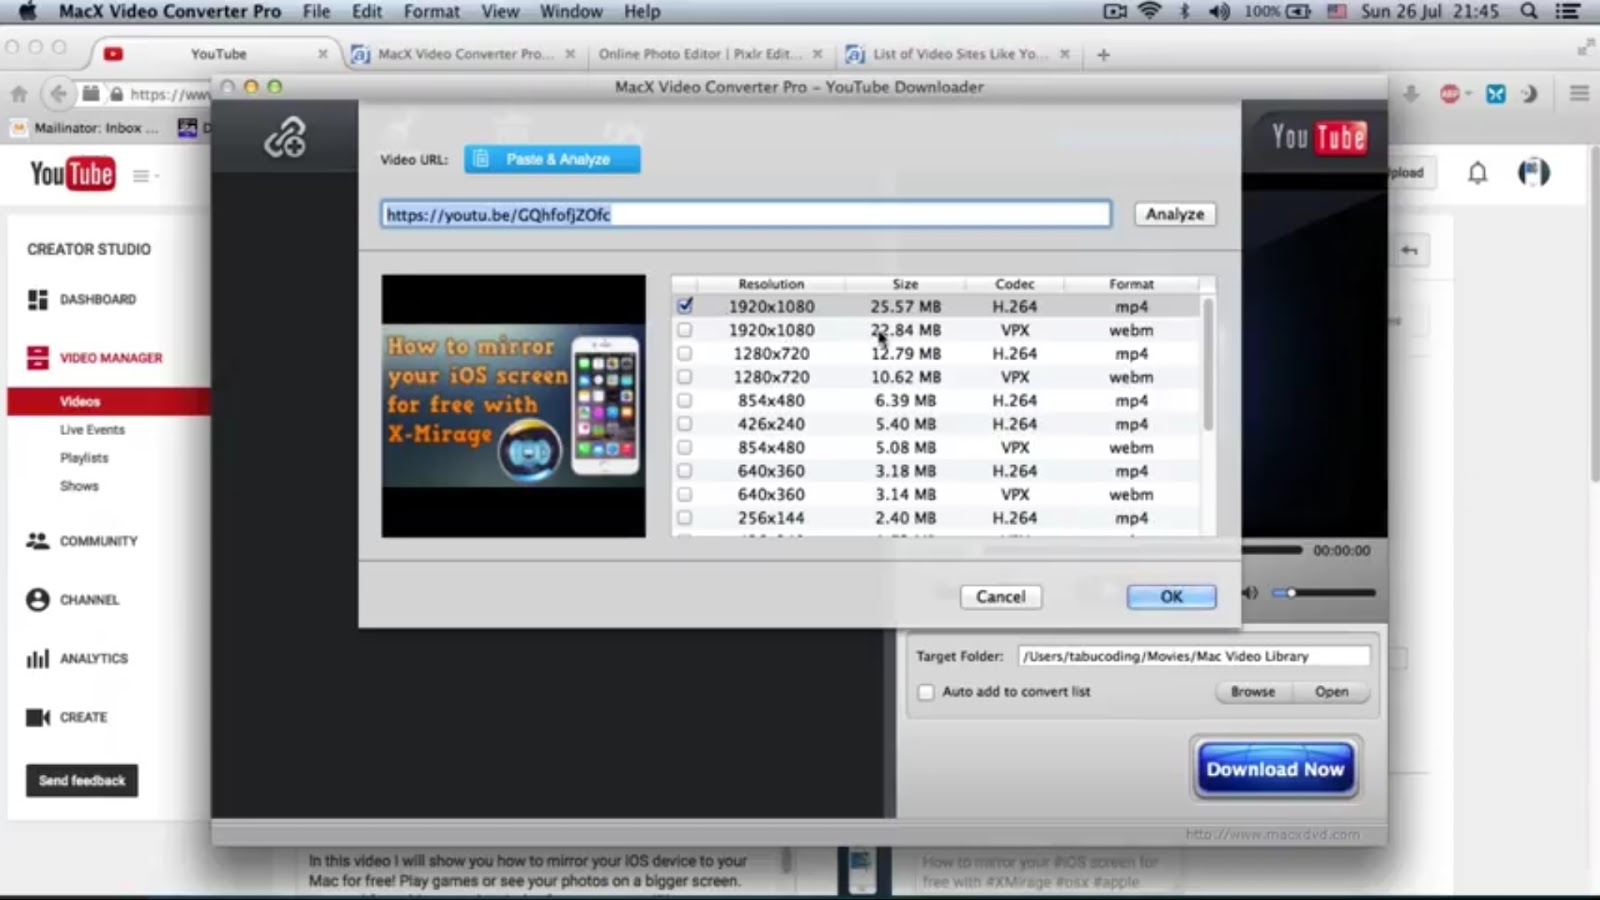Open the browser hamburger menu

1579,94
